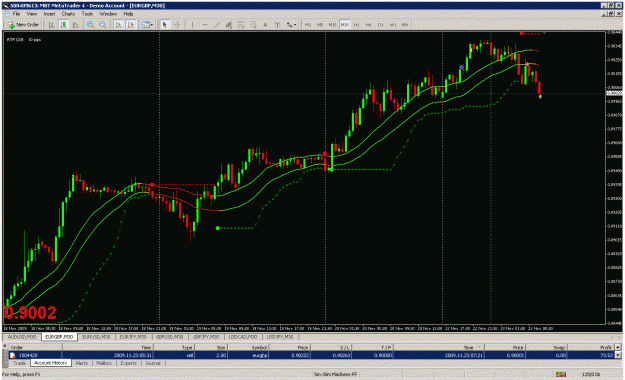This screenshot has width=625, height=380.
Task: Zoom out of the chart
Action: (x=102, y=25)
